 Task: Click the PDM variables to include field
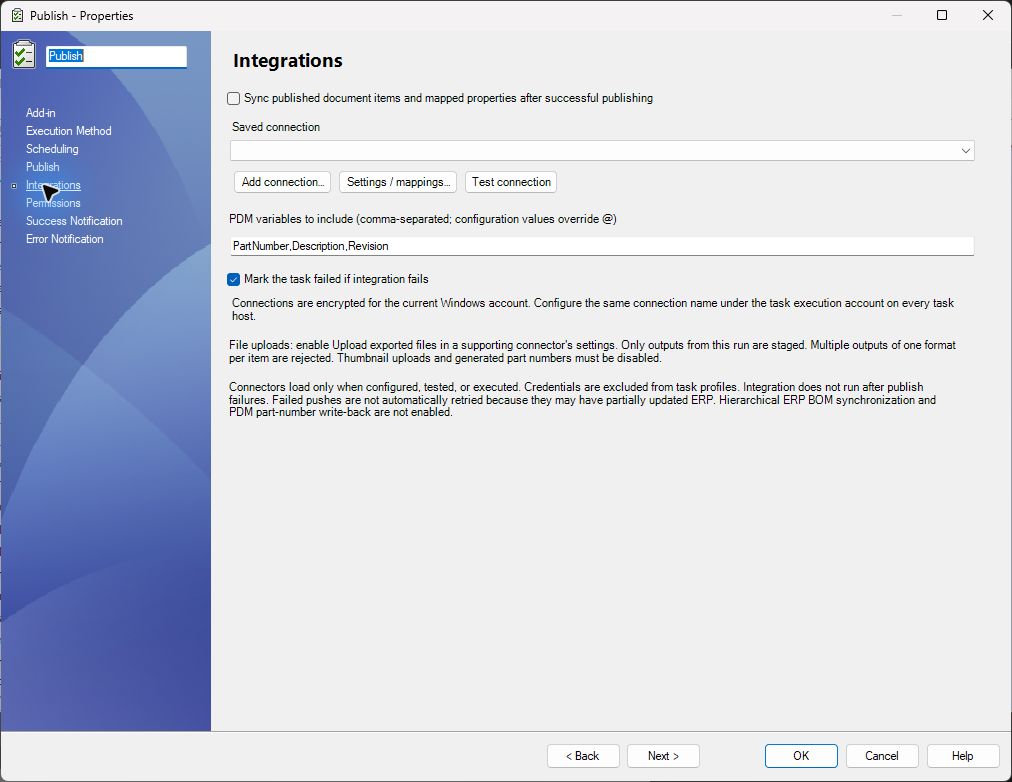coord(602,246)
